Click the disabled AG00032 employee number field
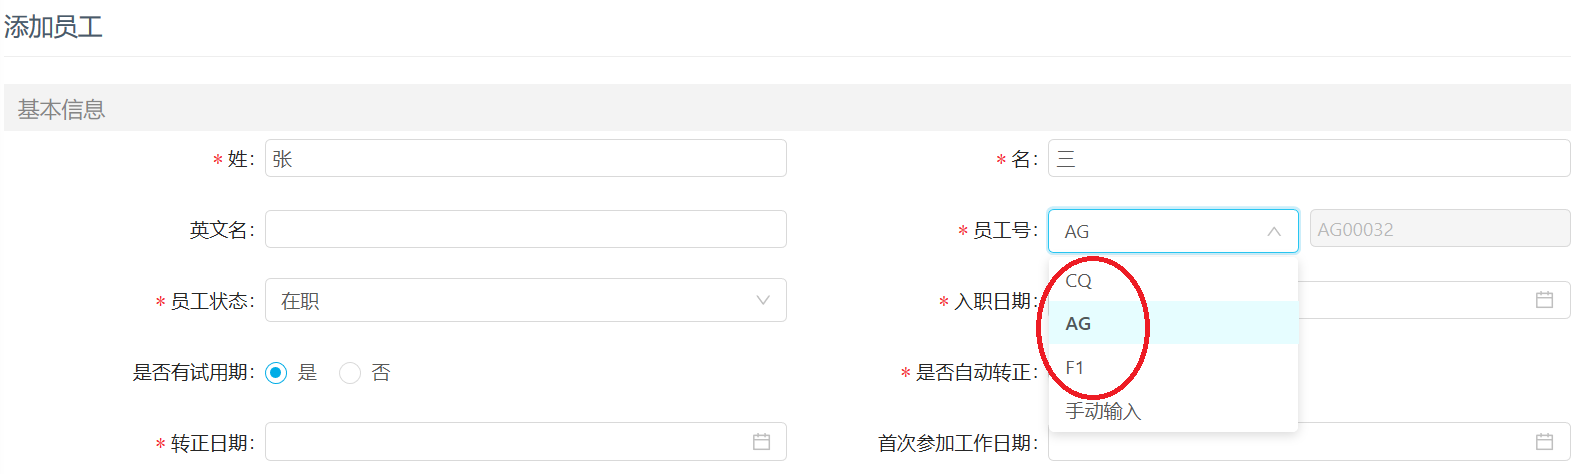1584x474 pixels. coord(1440,229)
